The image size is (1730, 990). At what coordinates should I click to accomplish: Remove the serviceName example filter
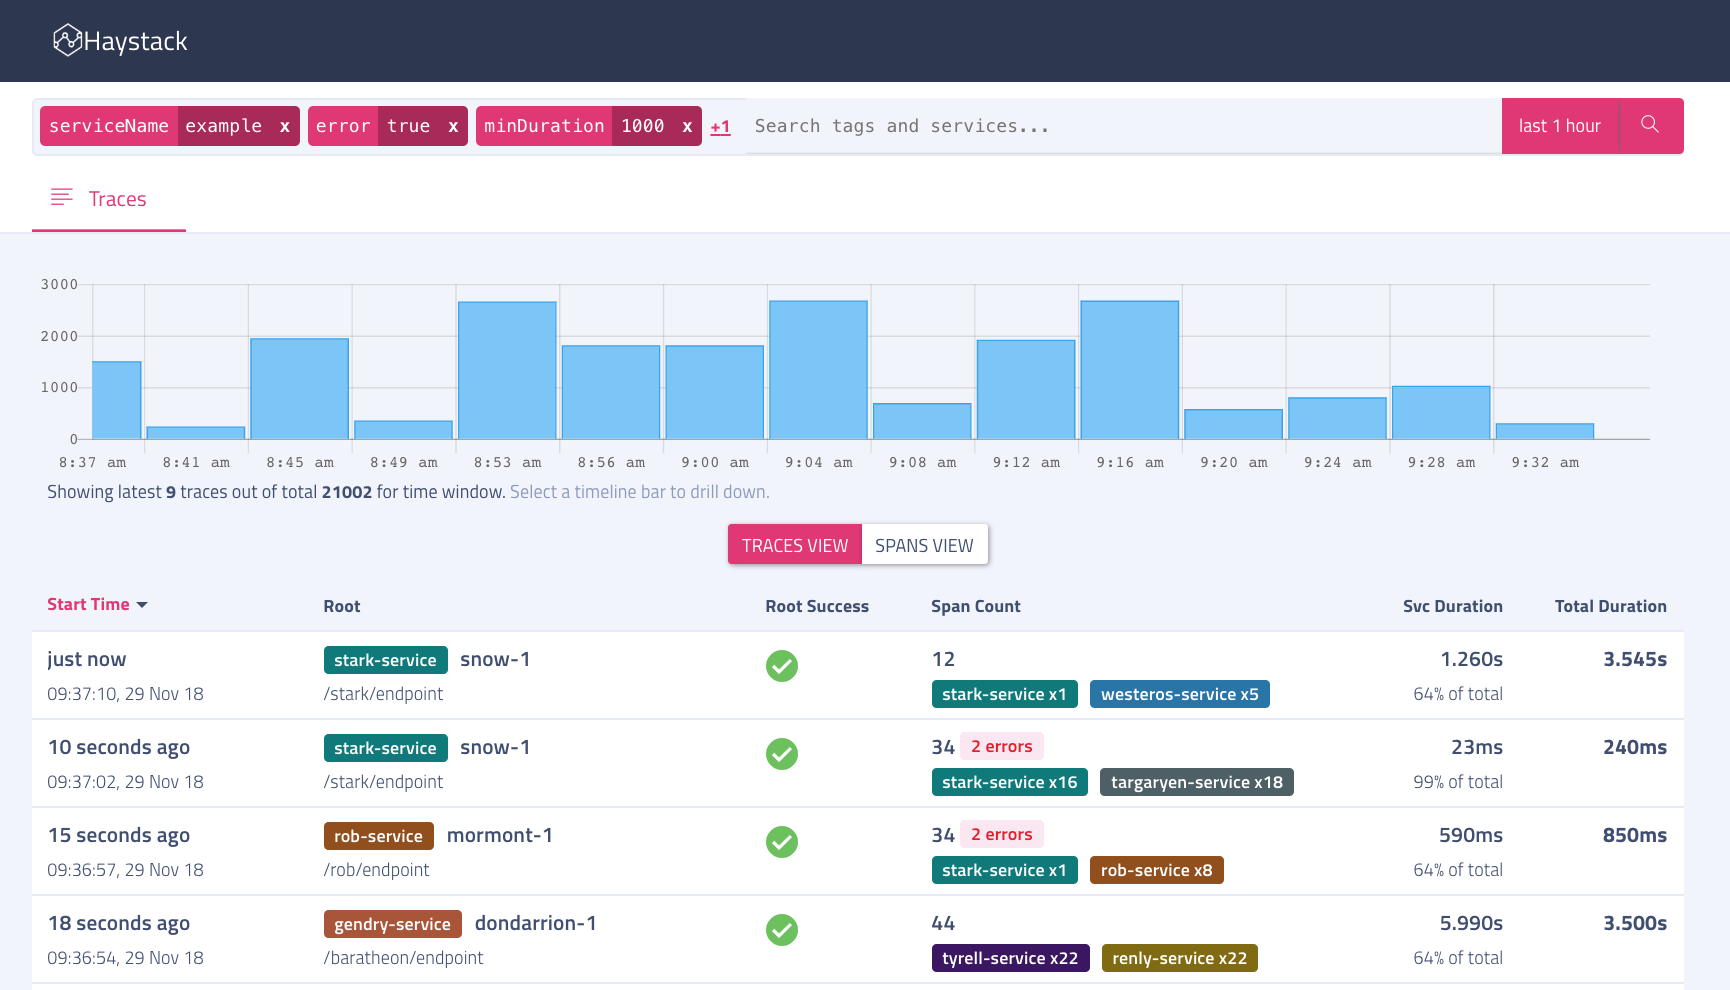tap(285, 126)
